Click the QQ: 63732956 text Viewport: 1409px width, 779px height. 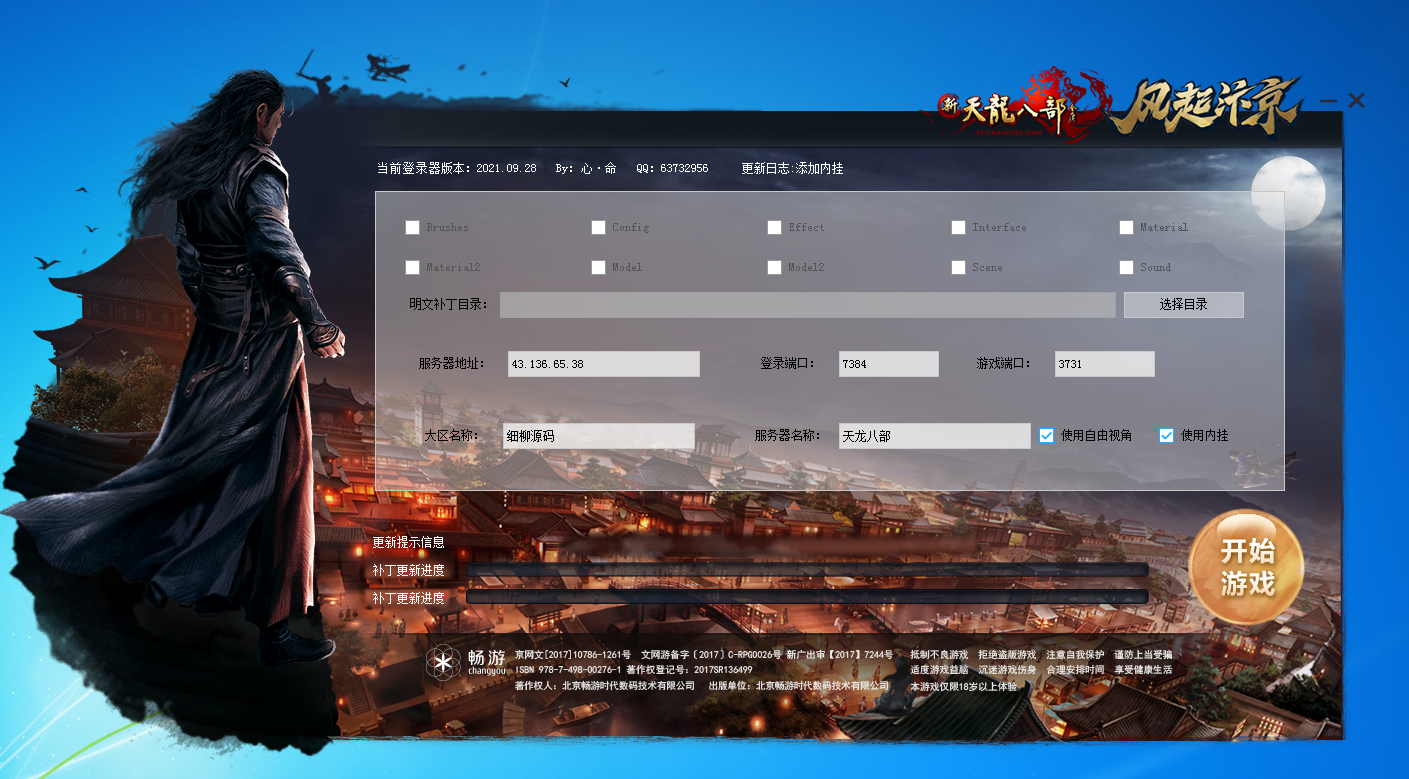(x=672, y=168)
